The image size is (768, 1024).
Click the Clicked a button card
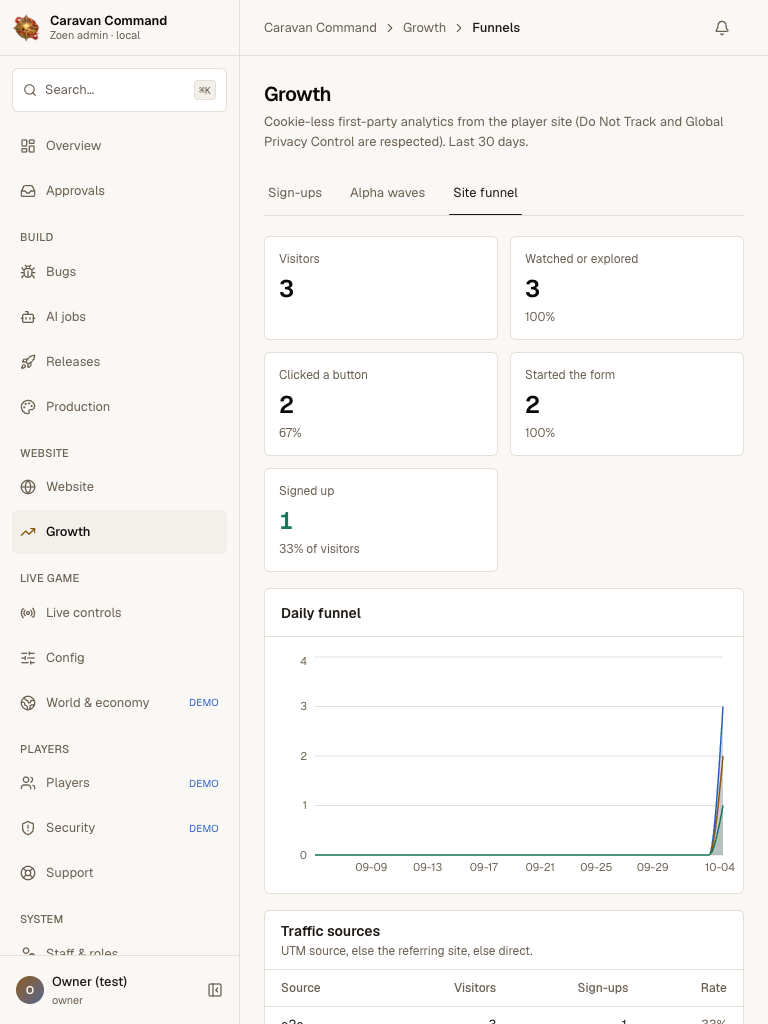[x=381, y=404]
